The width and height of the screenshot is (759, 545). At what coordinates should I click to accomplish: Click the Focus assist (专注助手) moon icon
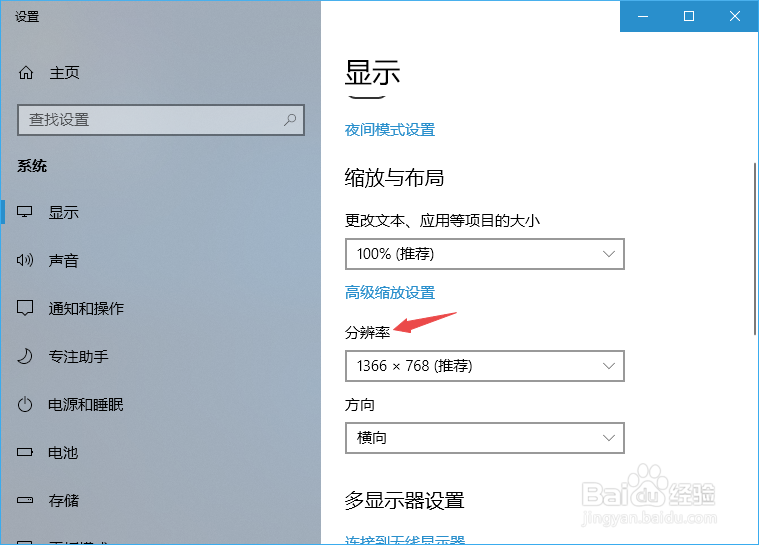(x=26, y=357)
